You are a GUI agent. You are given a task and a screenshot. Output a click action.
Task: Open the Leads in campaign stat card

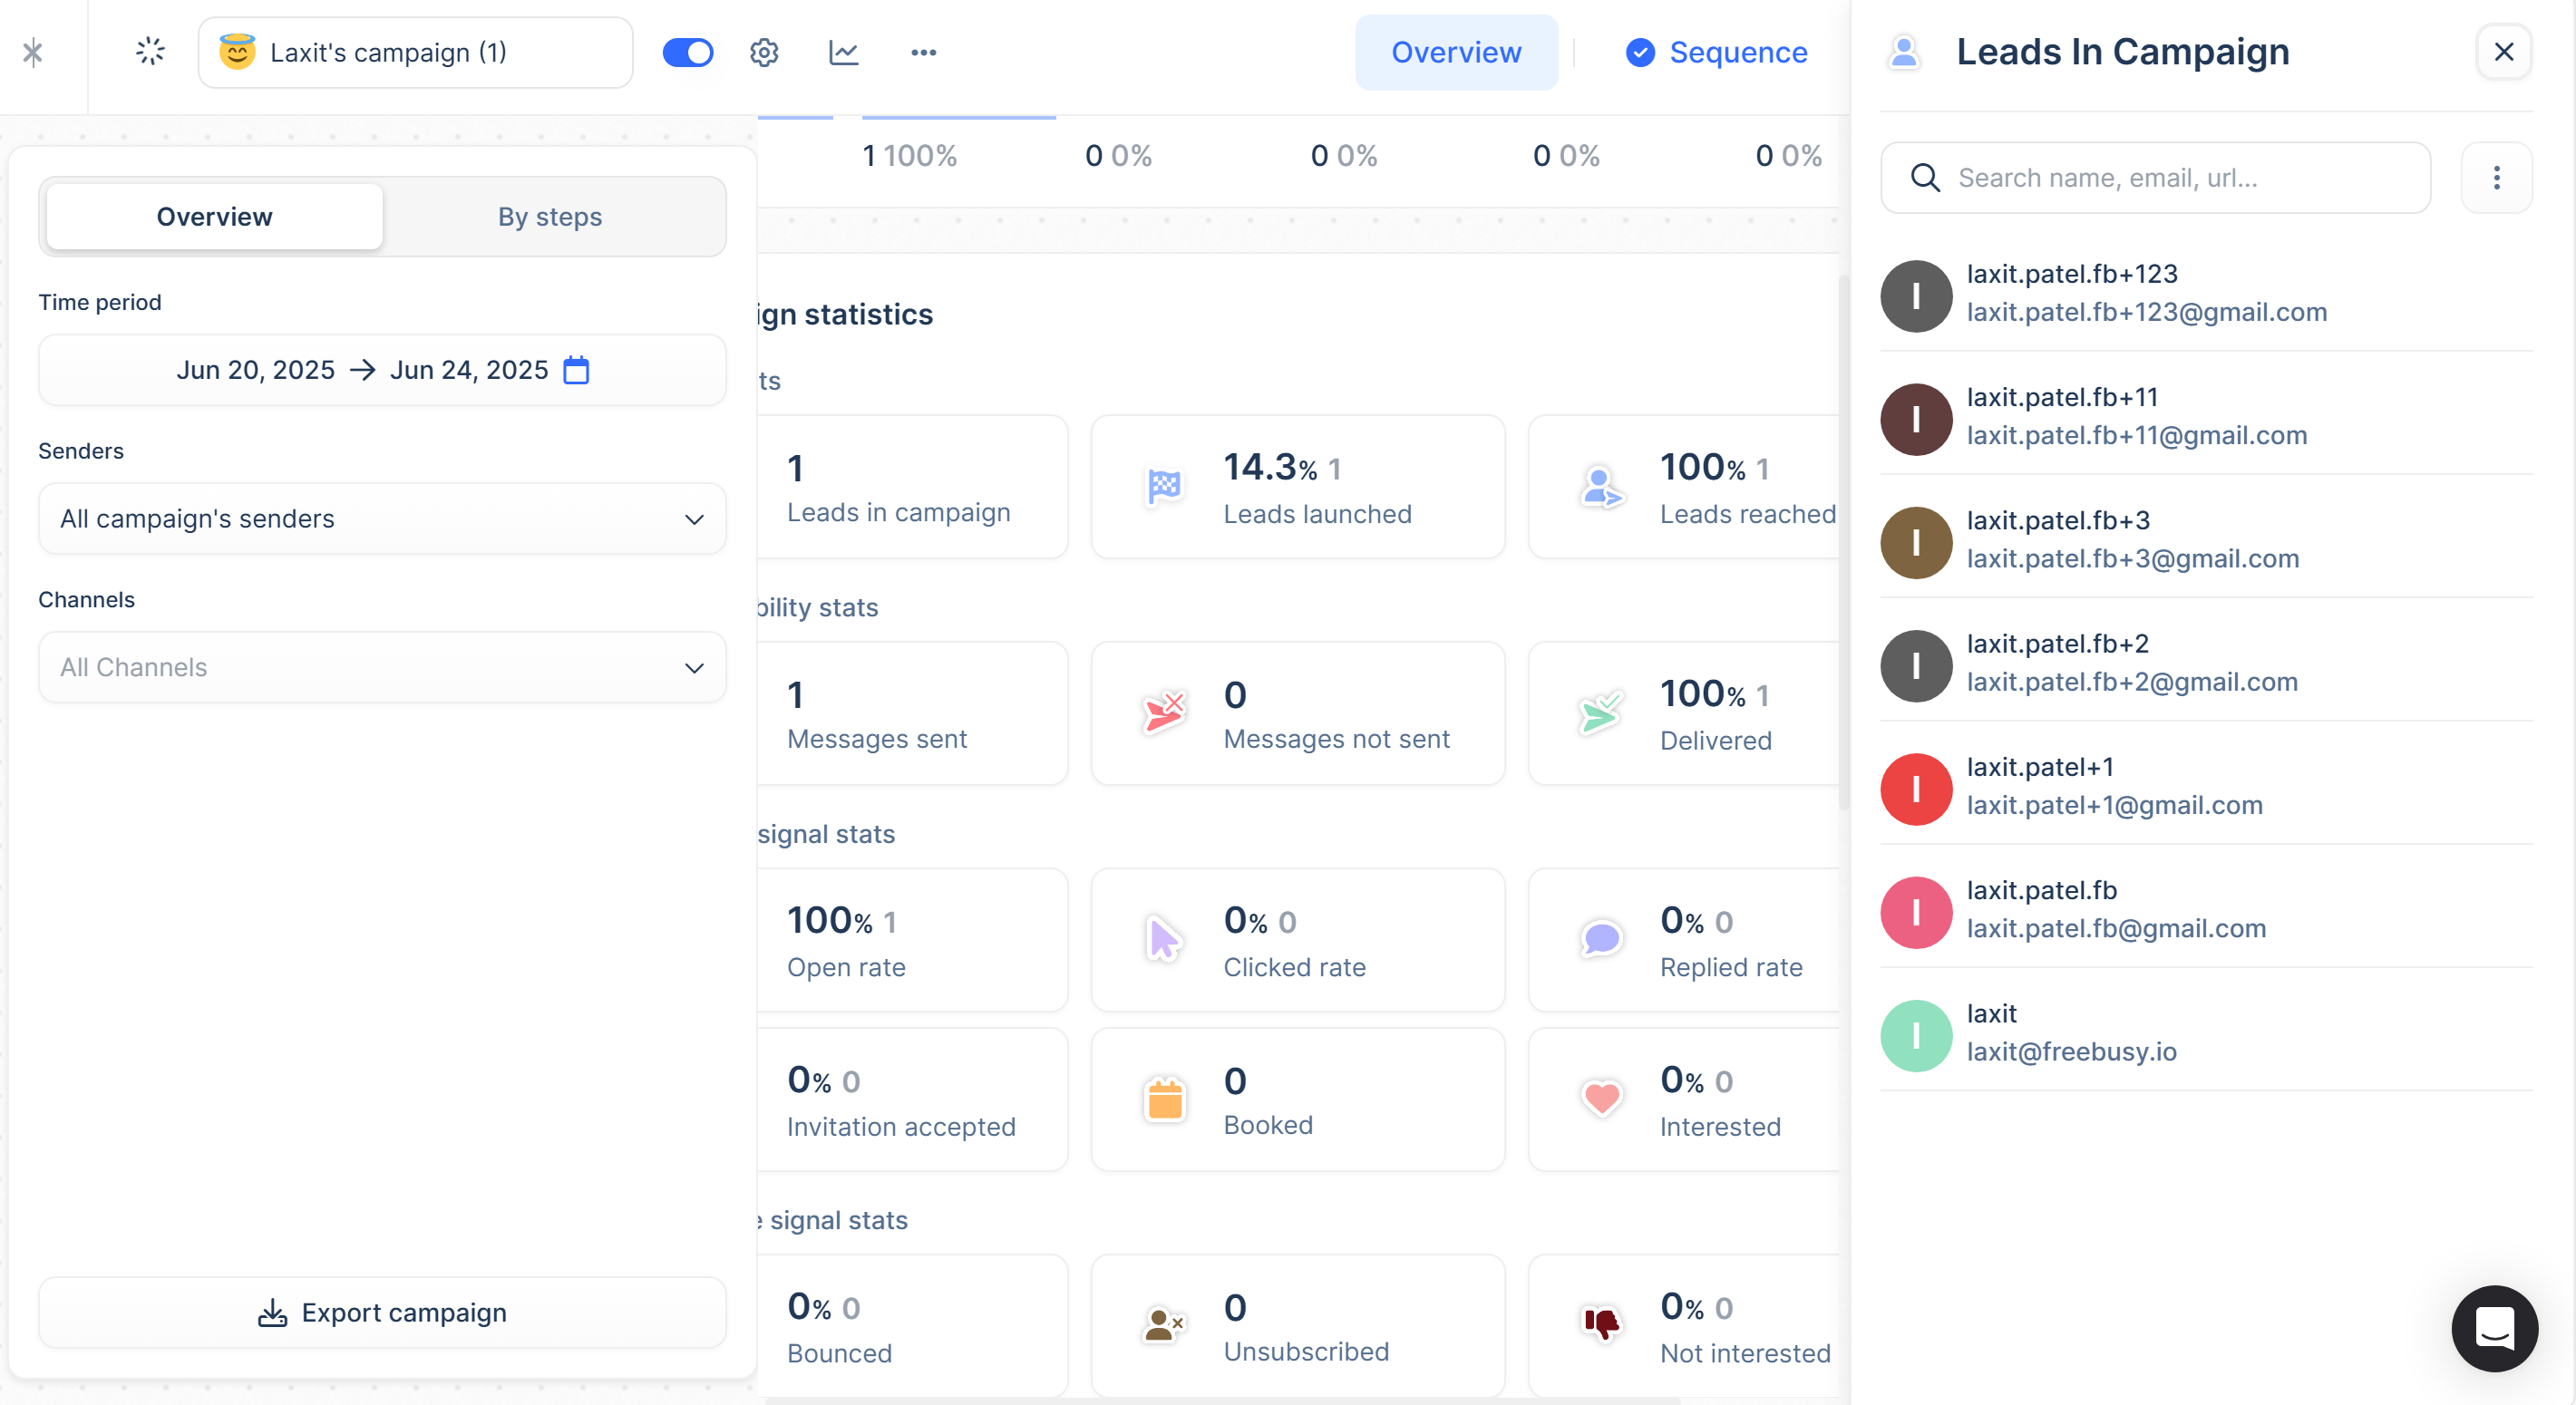click(911, 488)
